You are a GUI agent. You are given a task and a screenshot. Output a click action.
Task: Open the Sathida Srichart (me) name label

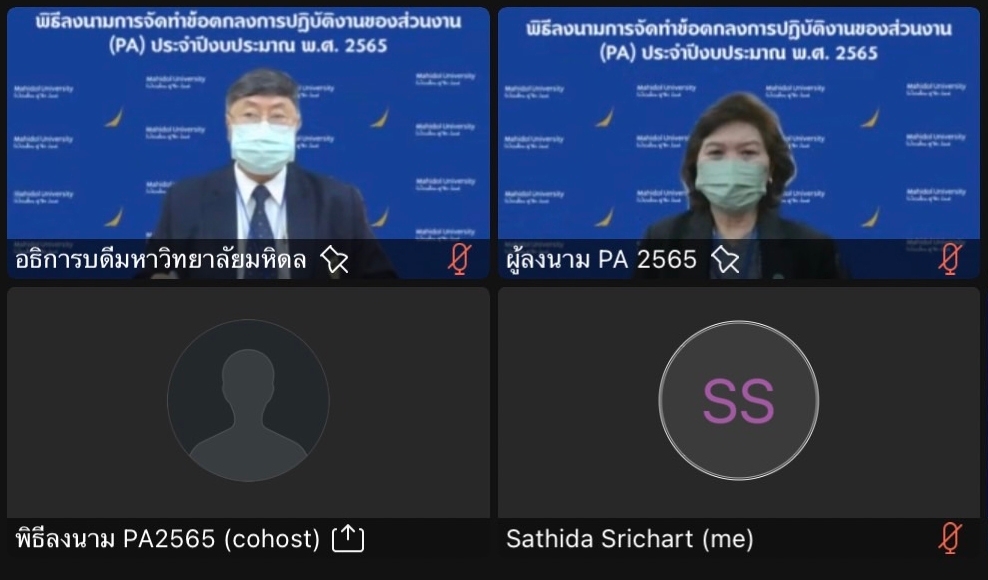click(629, 539)
